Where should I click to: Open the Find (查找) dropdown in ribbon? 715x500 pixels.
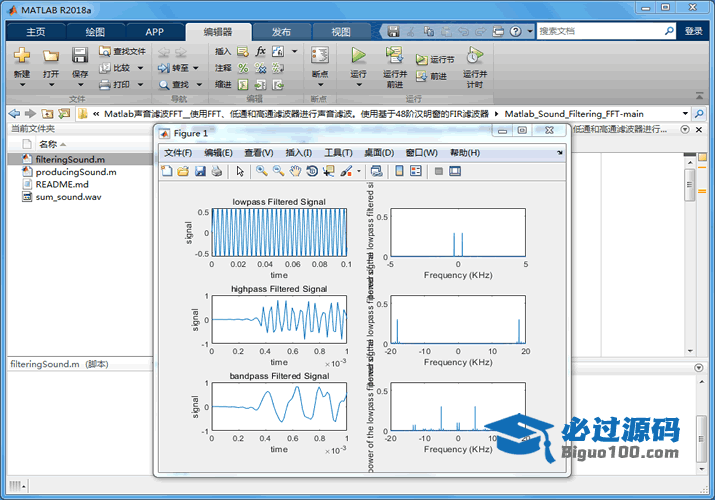199,84
